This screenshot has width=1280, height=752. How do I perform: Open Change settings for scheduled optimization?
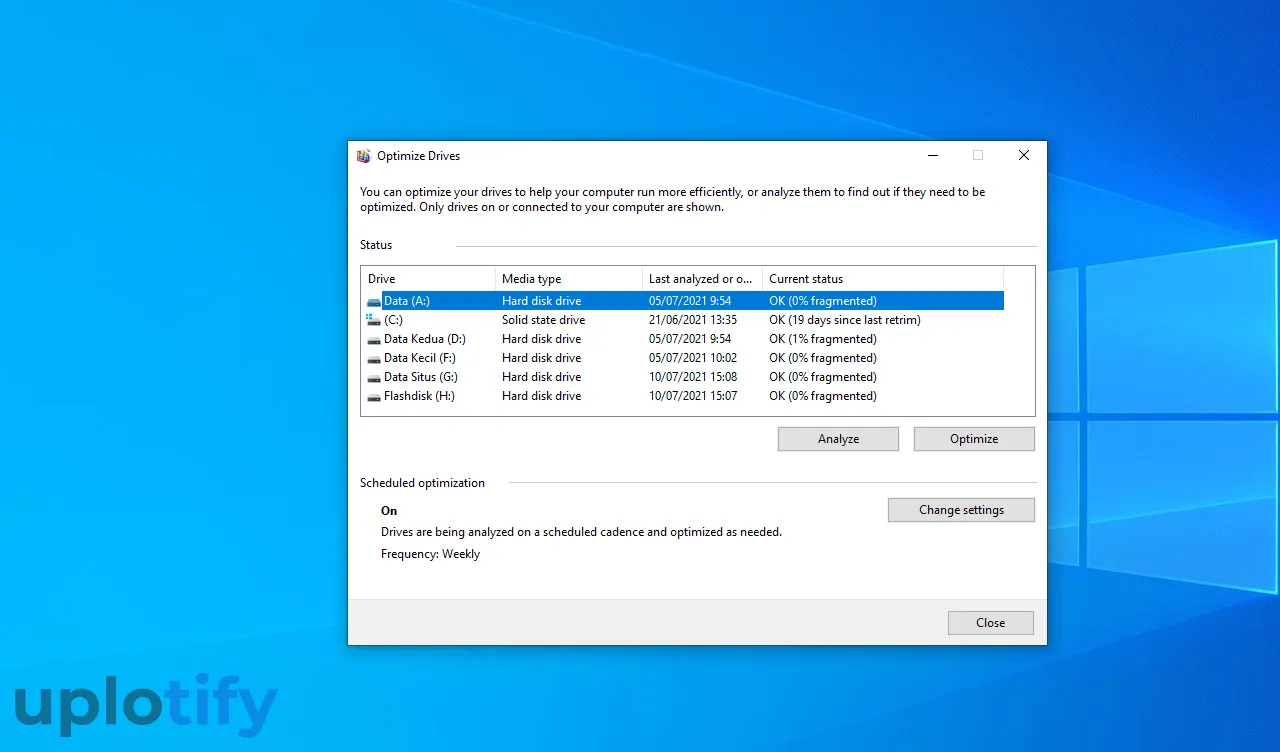click(961, 510)
